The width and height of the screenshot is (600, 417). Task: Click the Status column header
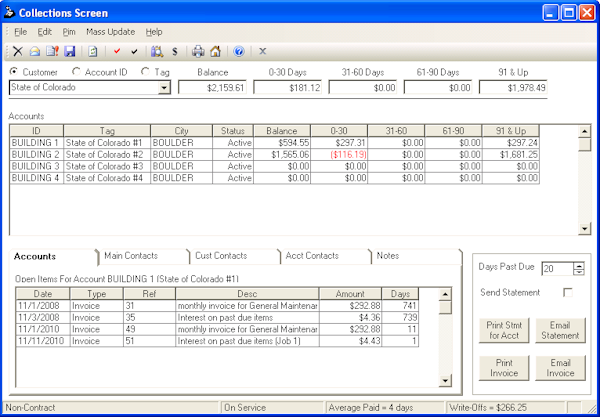click(x=233, y=131)
